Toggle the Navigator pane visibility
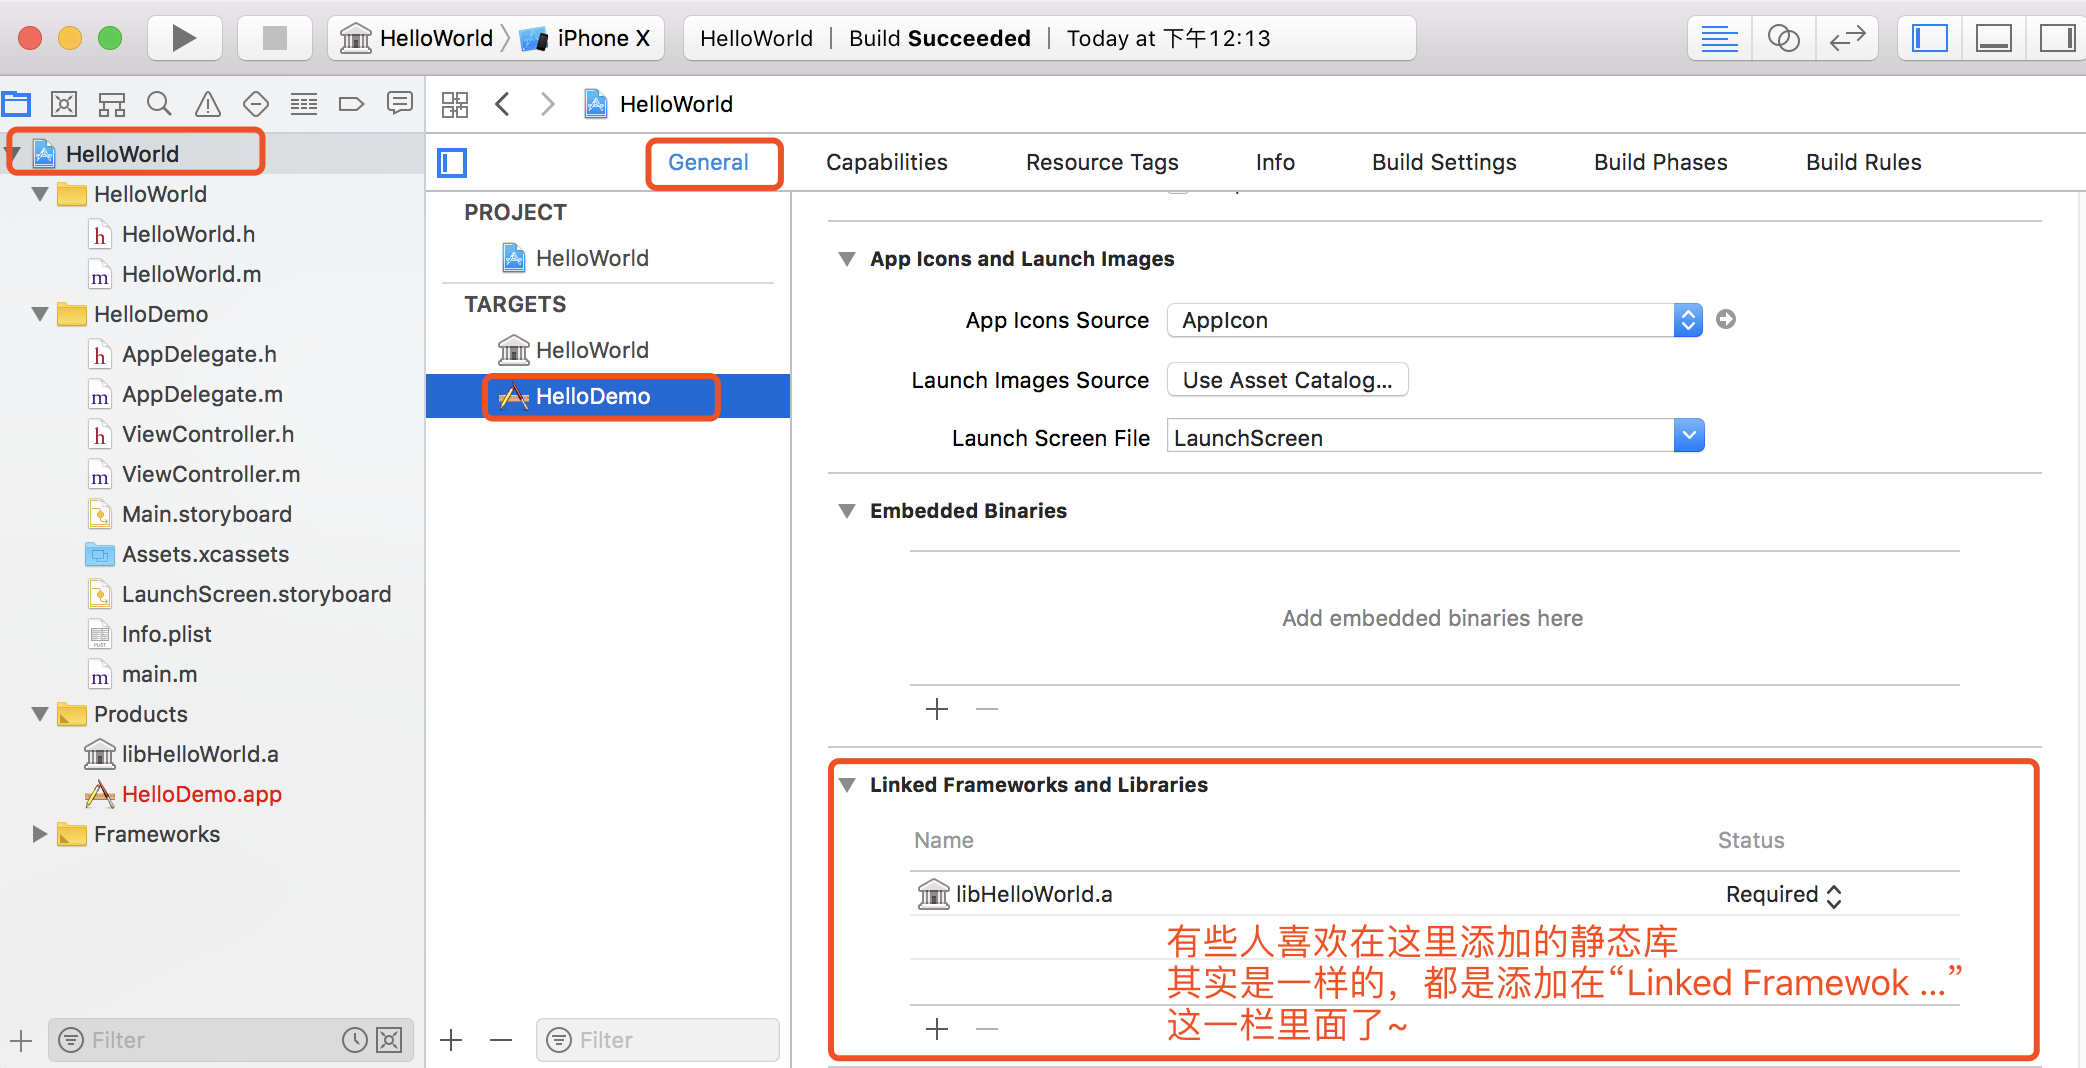 1930,38
